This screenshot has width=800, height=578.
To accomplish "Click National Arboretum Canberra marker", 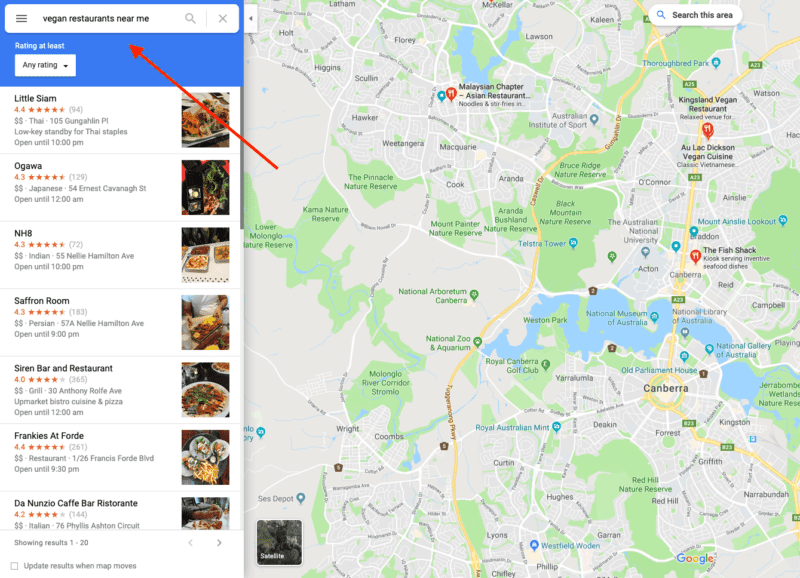I will tap(474, 294).
